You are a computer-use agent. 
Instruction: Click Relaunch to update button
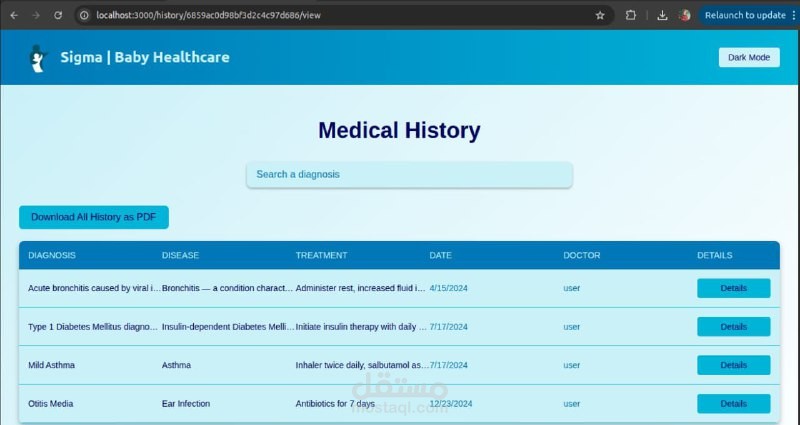click(x=745, y=15)
